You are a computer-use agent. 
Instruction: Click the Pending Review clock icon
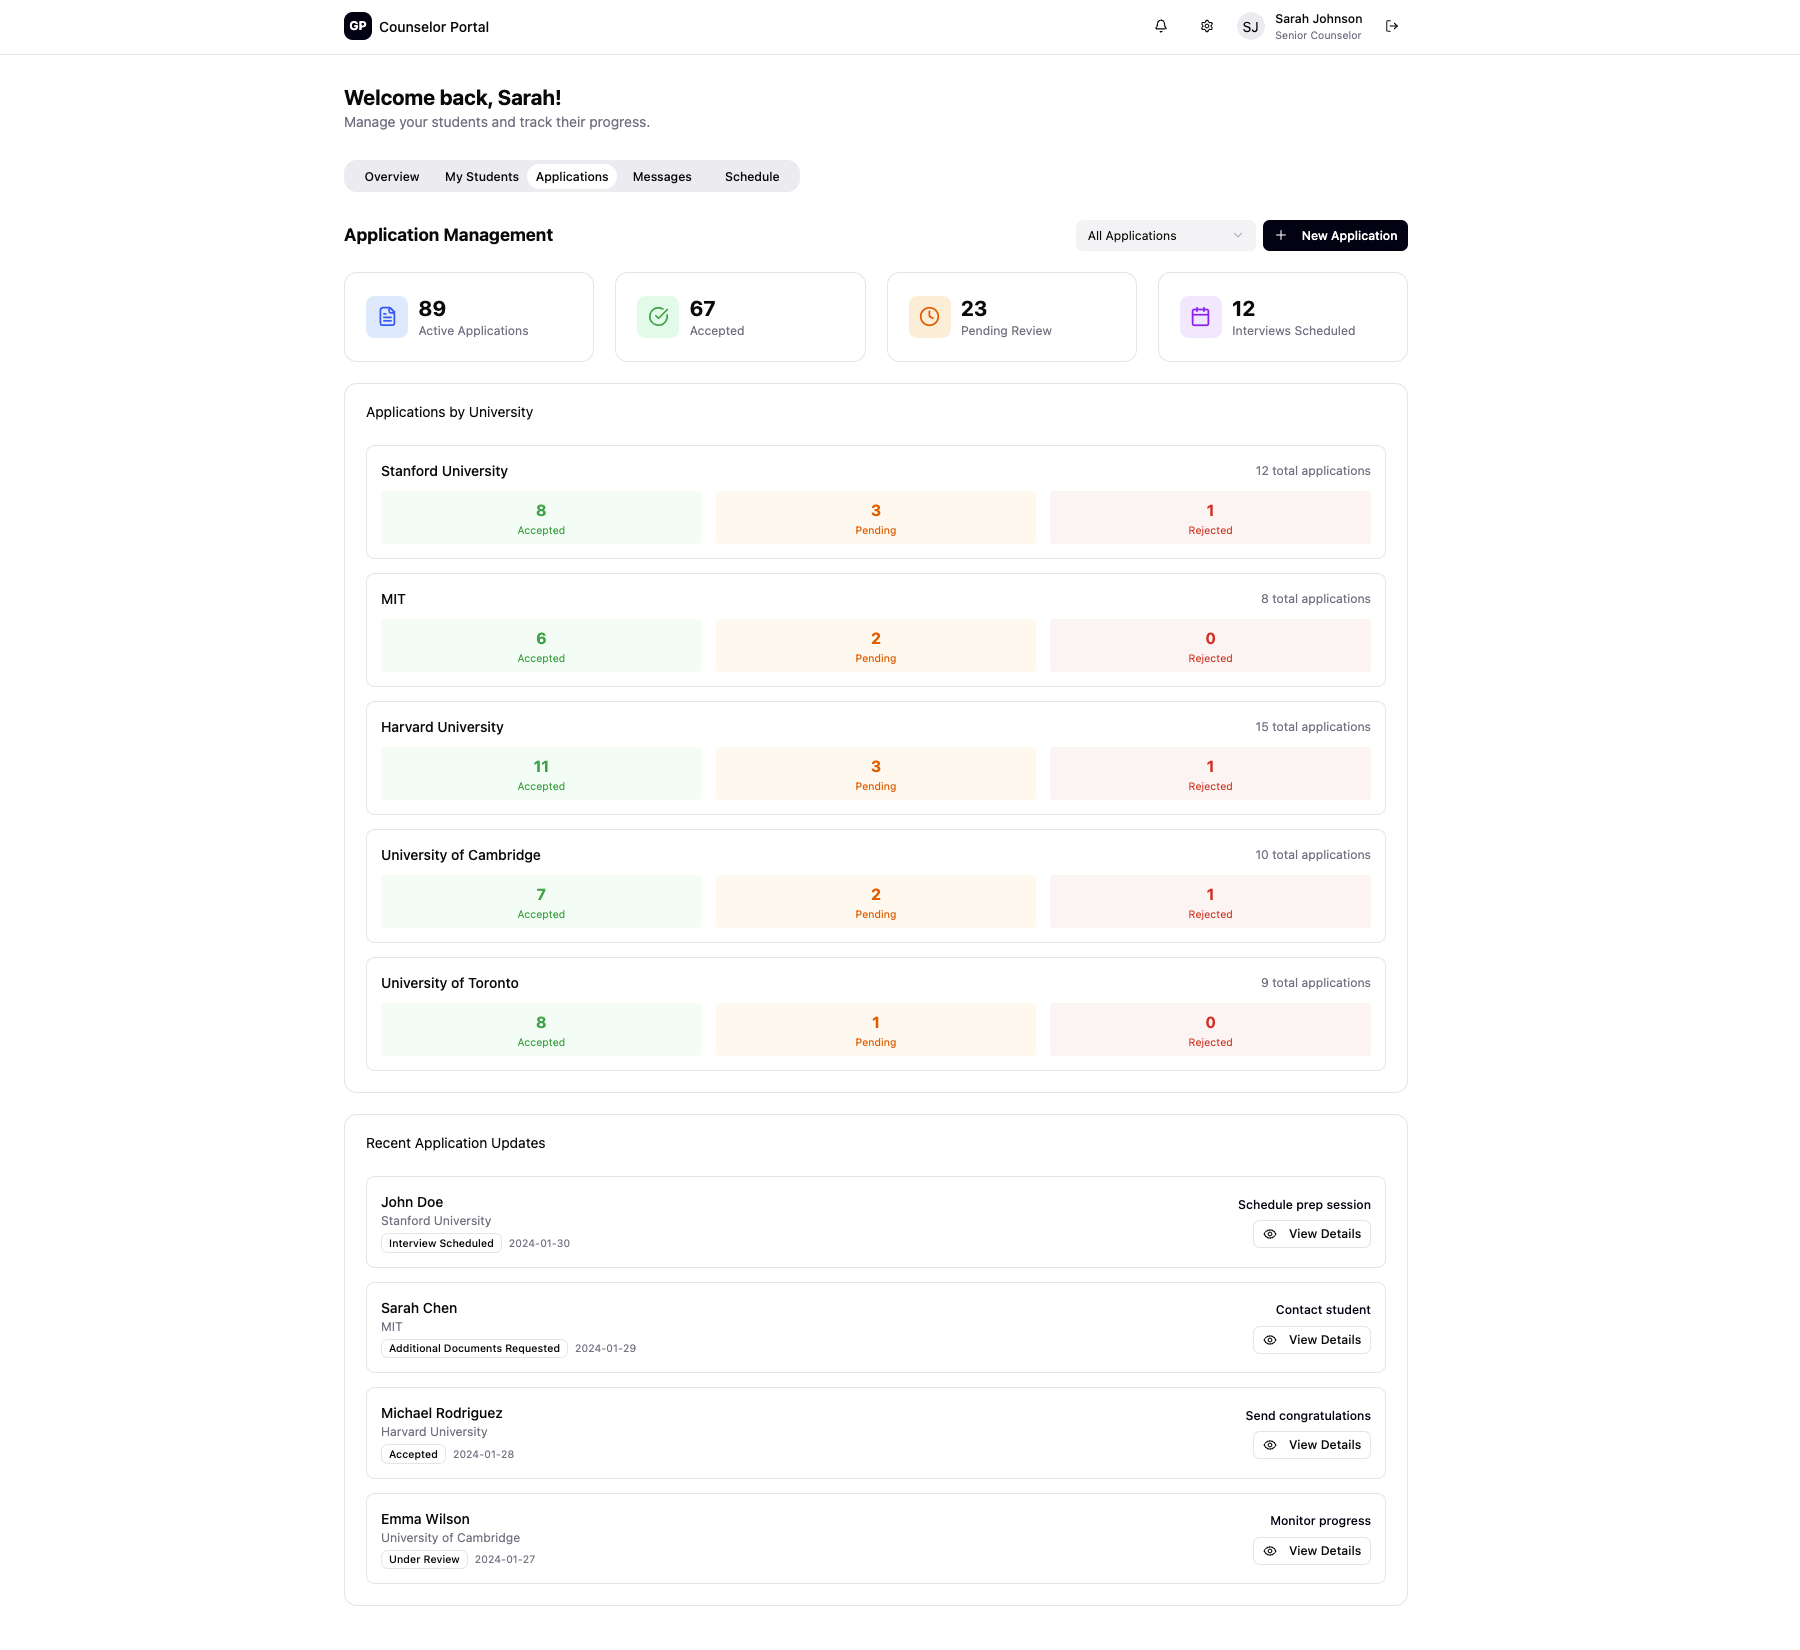coord(929,317)
